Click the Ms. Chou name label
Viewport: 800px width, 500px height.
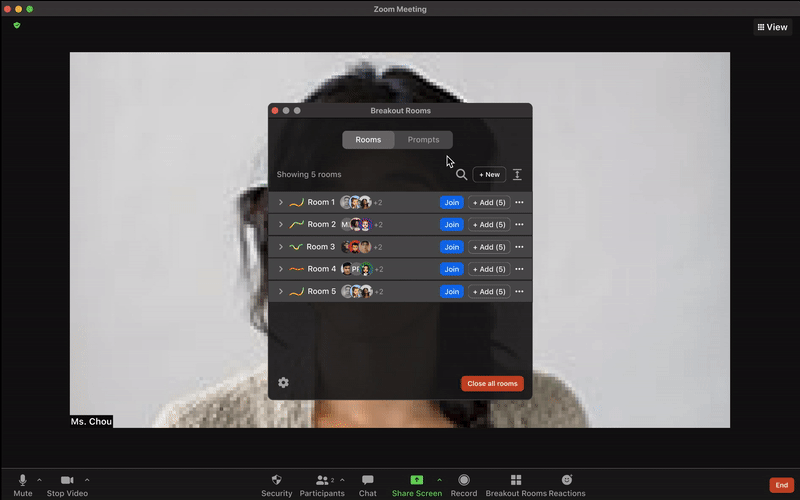coord(91,421)
